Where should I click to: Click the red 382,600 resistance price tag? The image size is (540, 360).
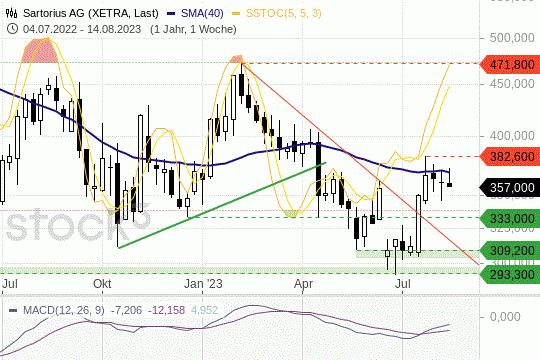(x=510, y=156)
